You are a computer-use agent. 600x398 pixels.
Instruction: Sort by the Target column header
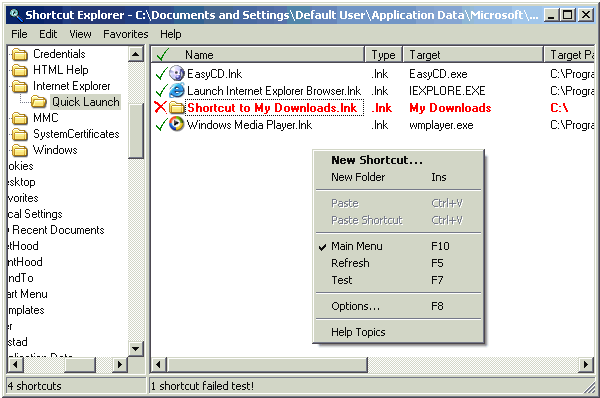(x=473, y=55)
